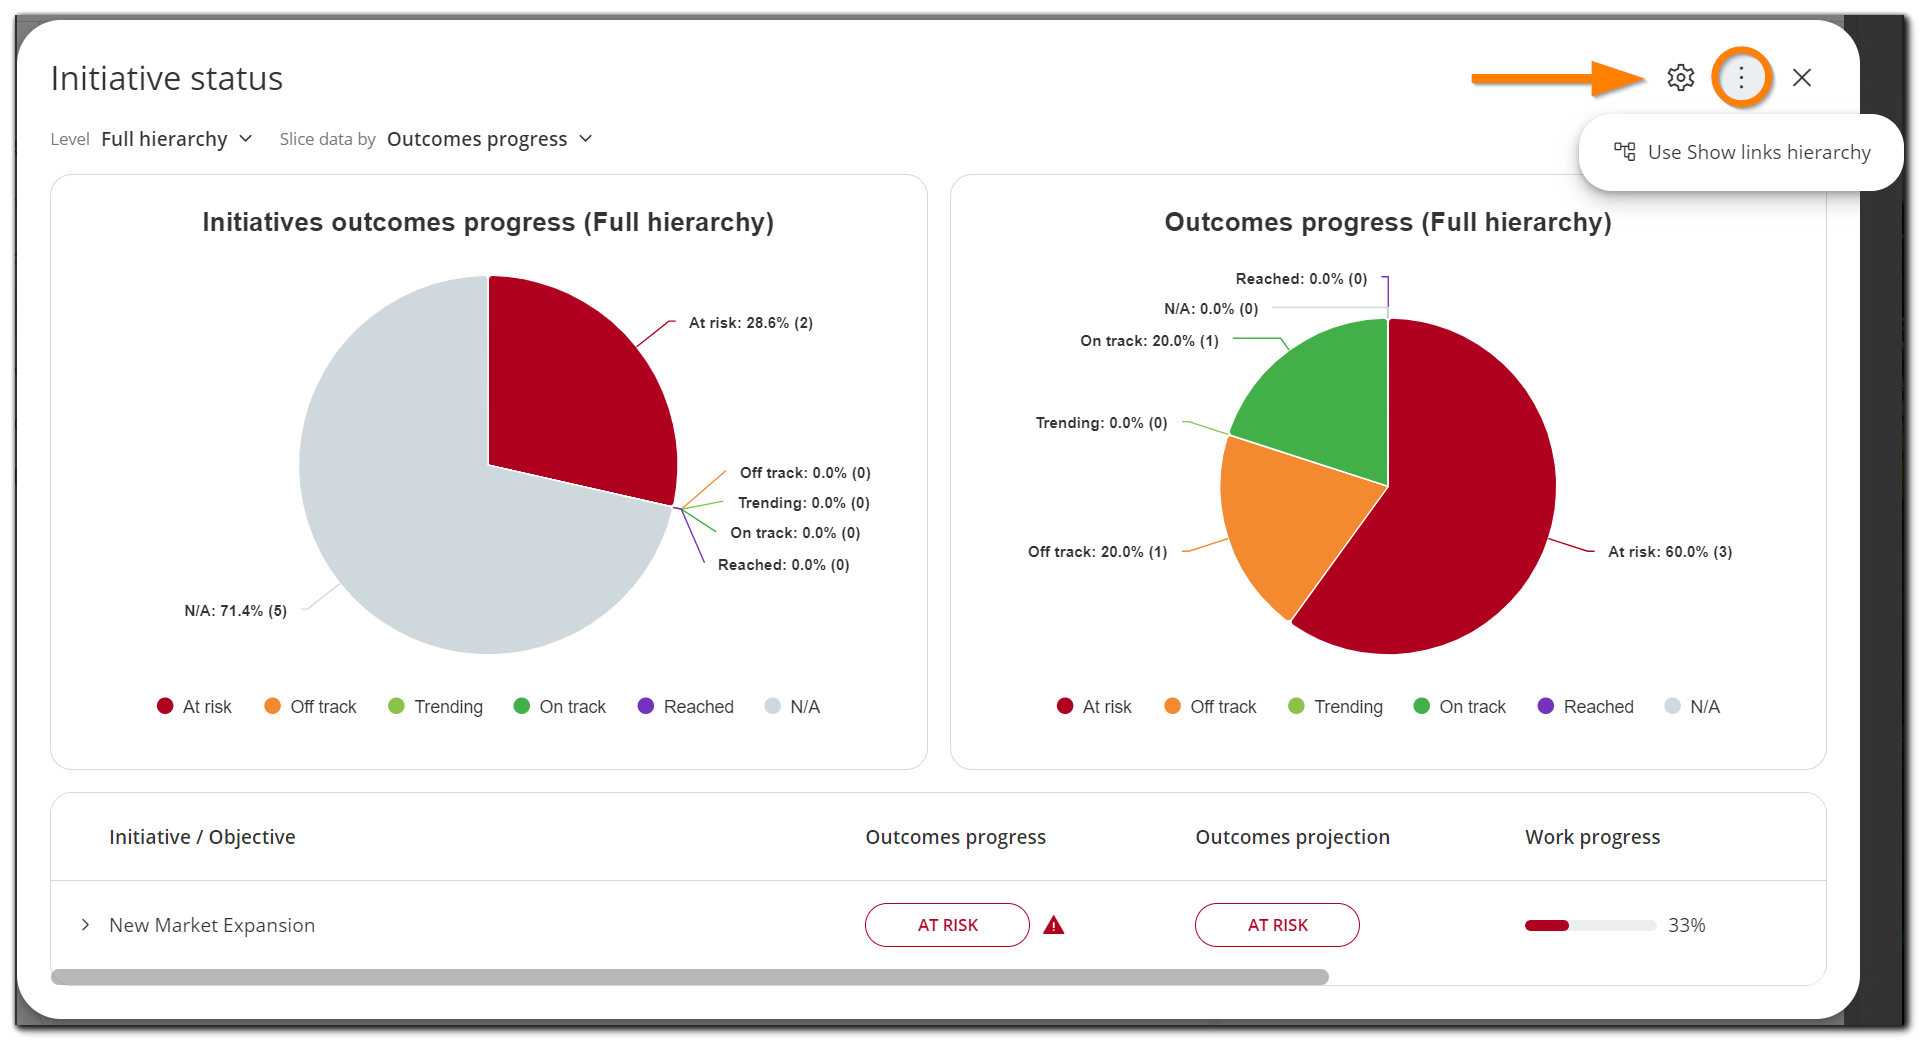Click the red warning triangle icon
Image resolution: width=1931 pixels, height=1052 pixels.
pos(1053,925)
